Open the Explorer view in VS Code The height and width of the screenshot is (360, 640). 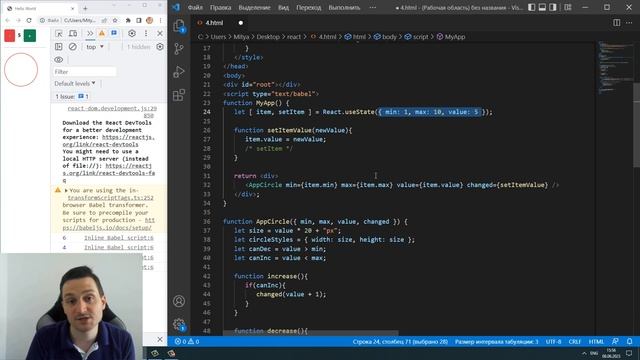(x=179, y=26)
